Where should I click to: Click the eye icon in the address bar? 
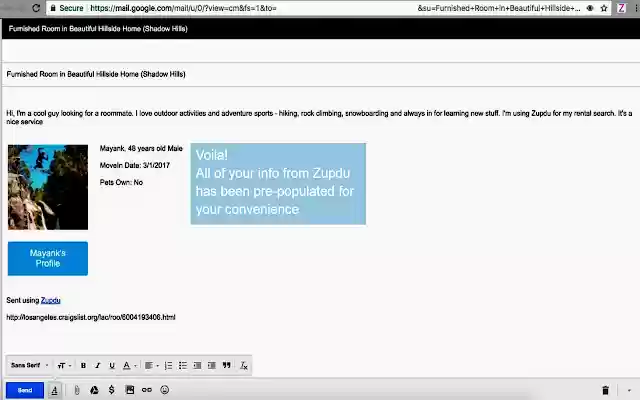coord(590,8)
